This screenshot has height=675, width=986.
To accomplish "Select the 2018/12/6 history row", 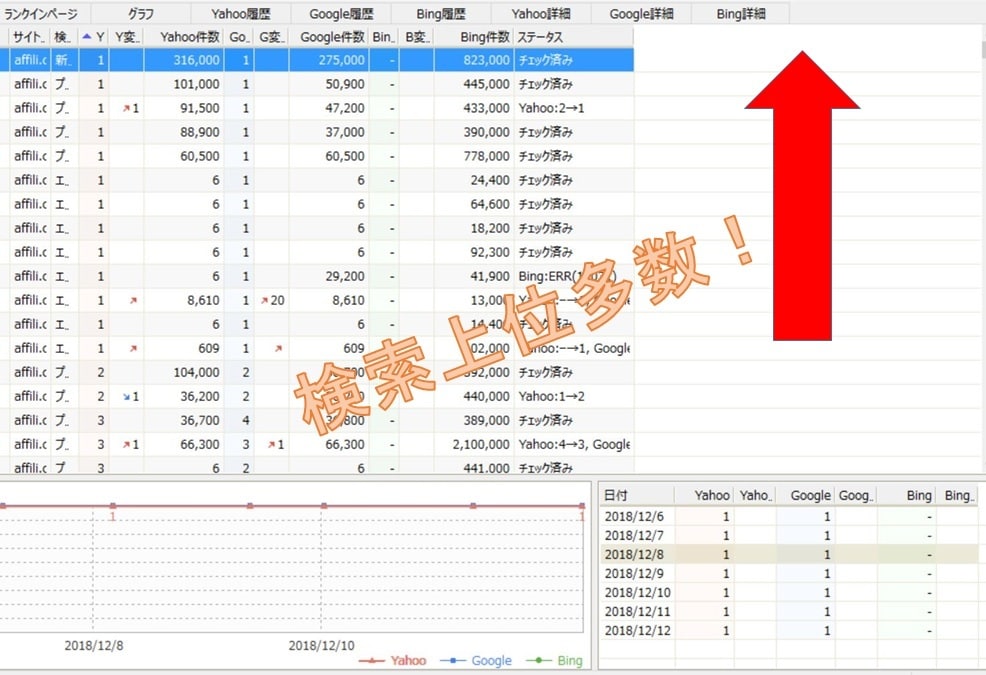I will tap(789, 516).
